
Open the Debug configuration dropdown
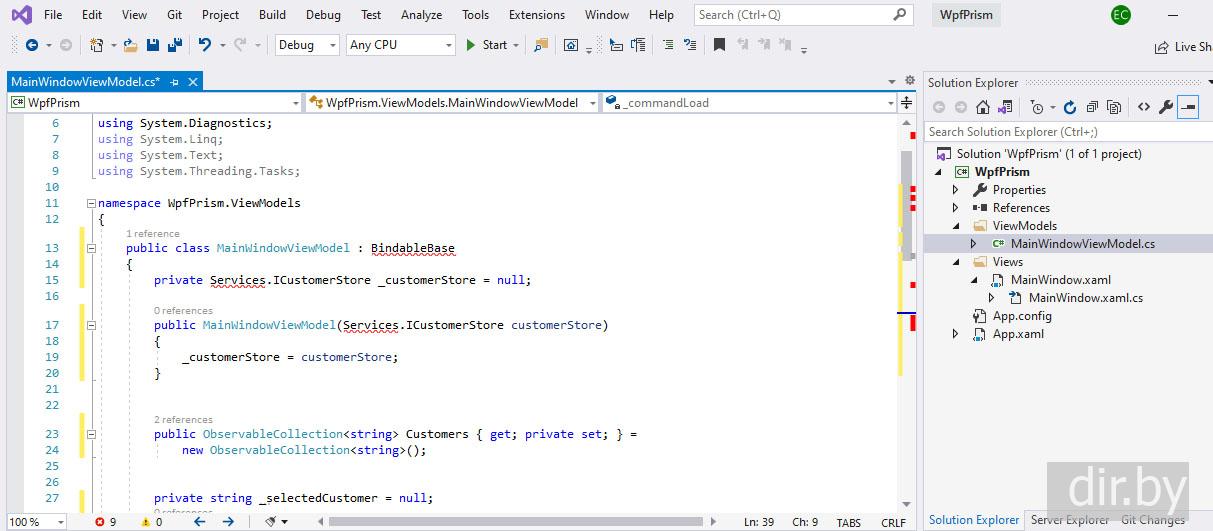306,45
